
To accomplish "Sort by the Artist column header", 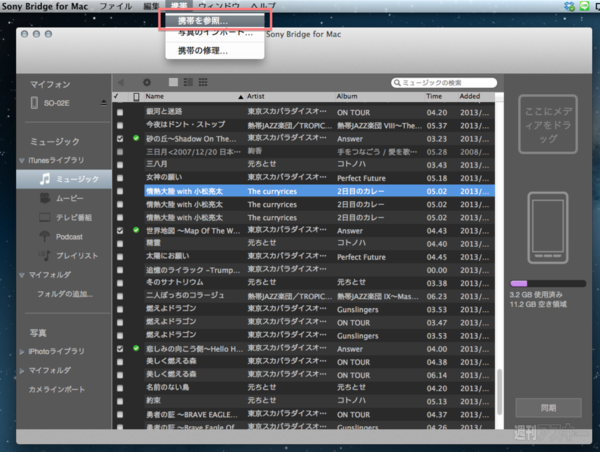I will coord(289,96).
